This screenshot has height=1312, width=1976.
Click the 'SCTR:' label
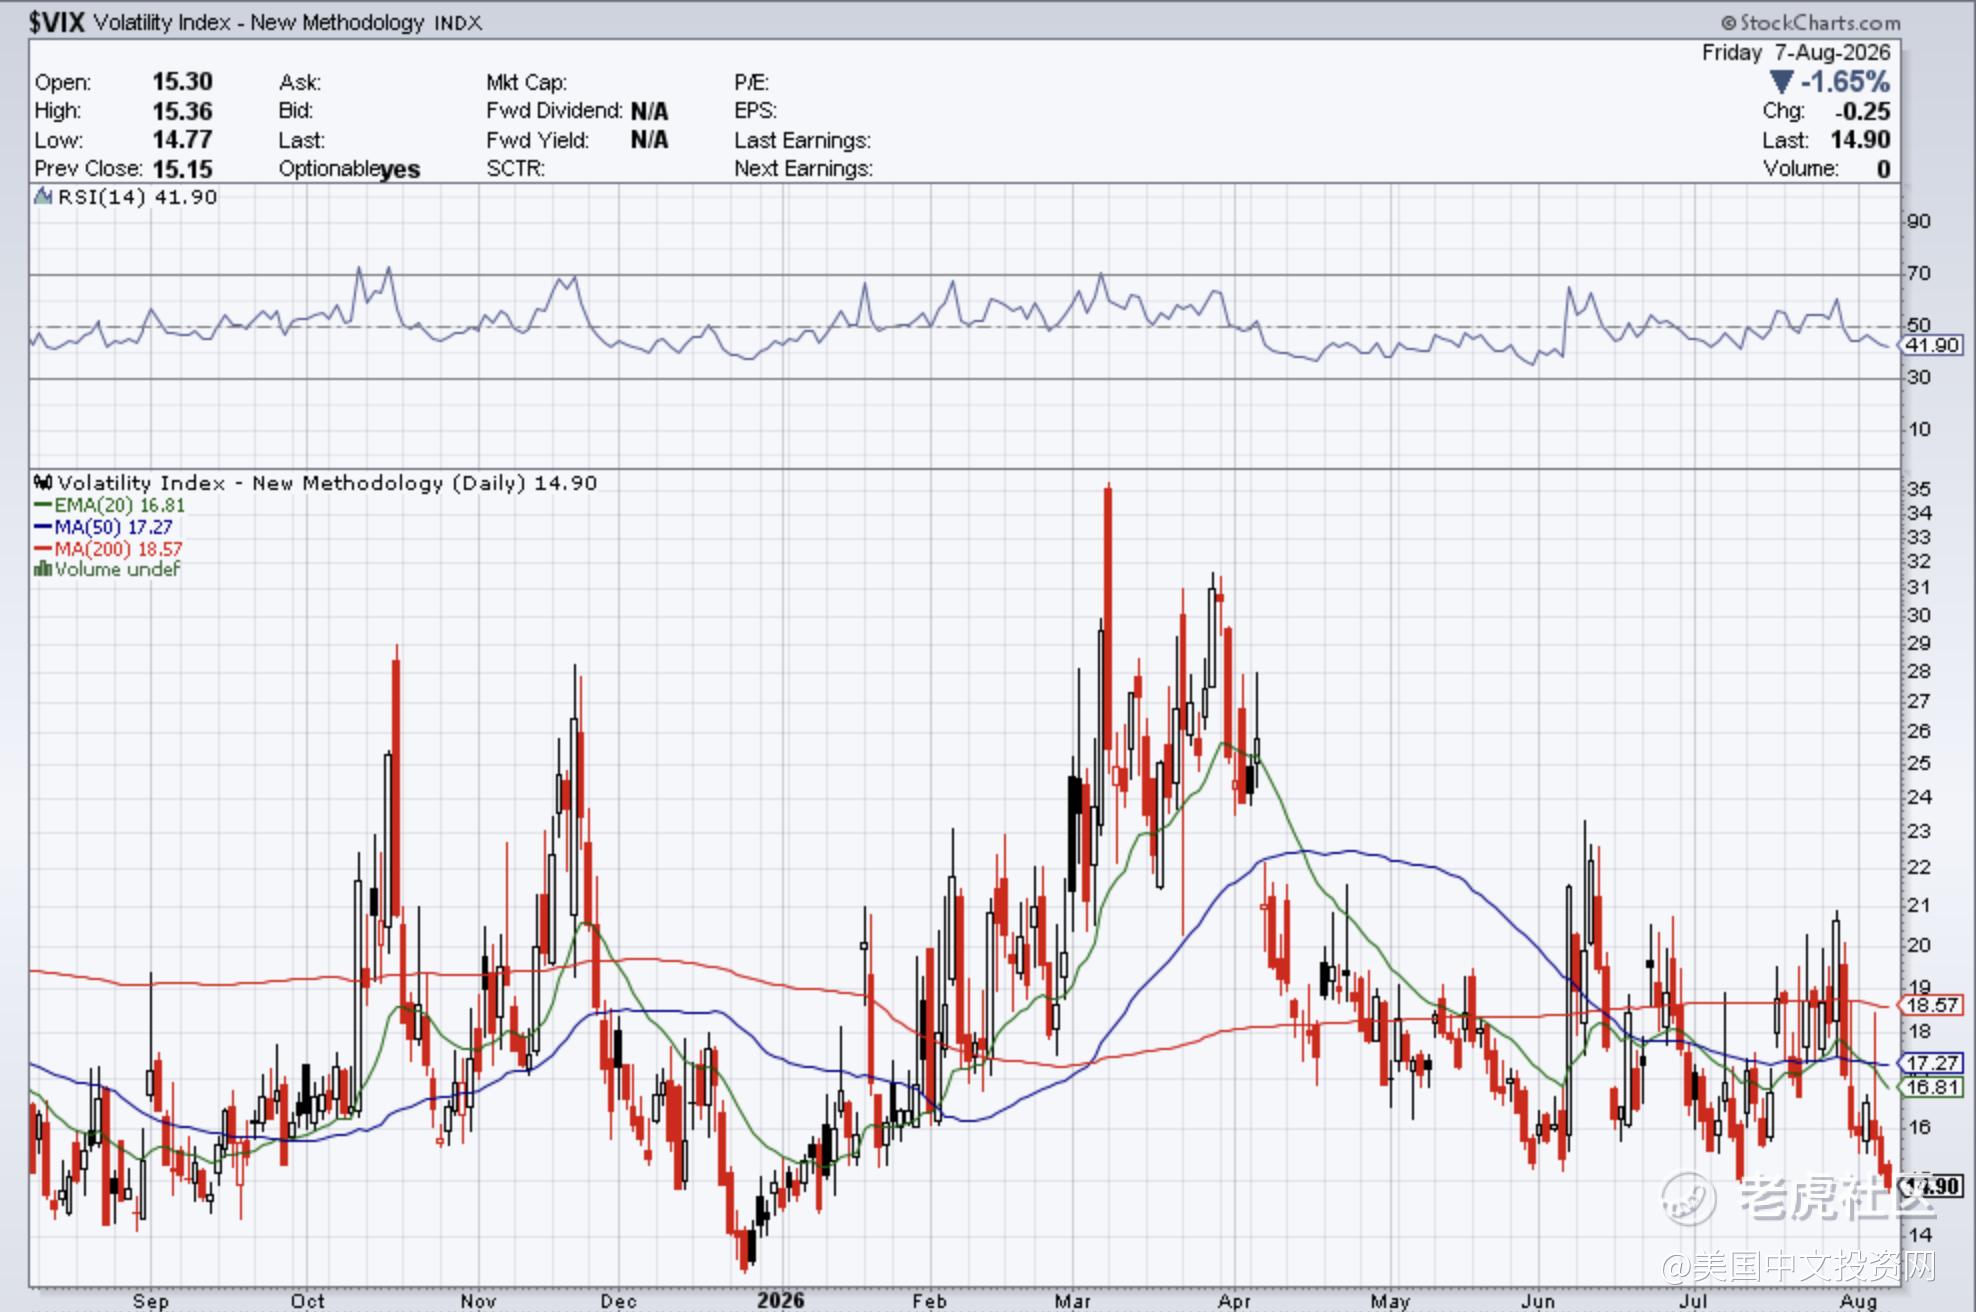coord(515,169)
